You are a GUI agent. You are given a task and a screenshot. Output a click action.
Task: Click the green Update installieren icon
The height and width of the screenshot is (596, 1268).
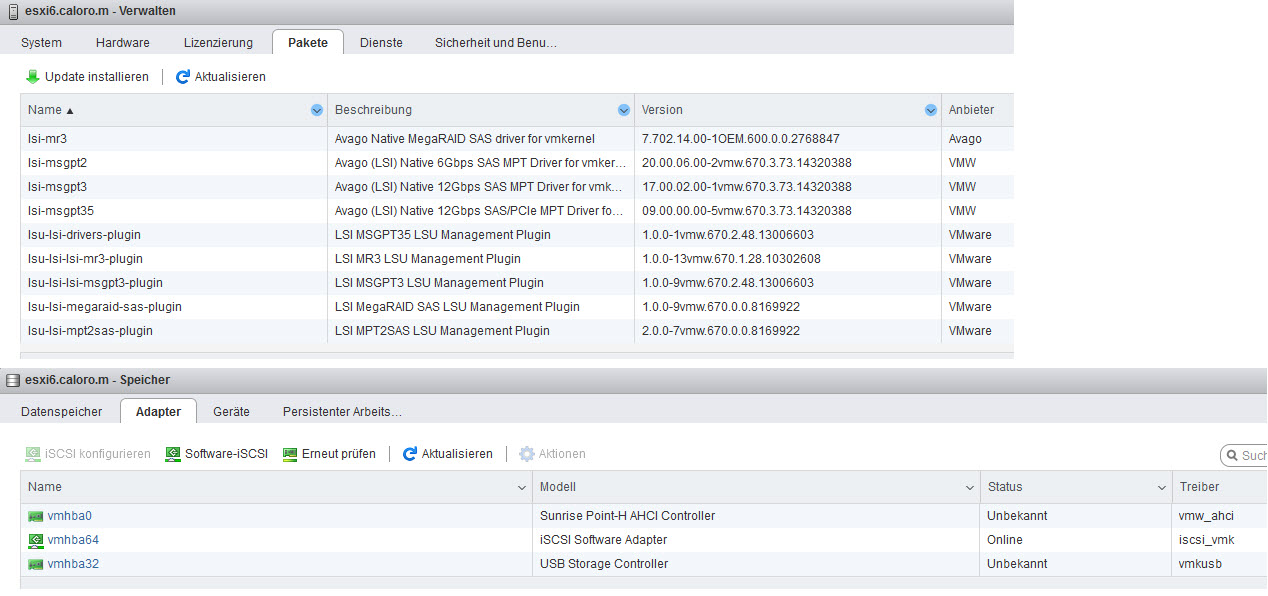click(33, 77)
